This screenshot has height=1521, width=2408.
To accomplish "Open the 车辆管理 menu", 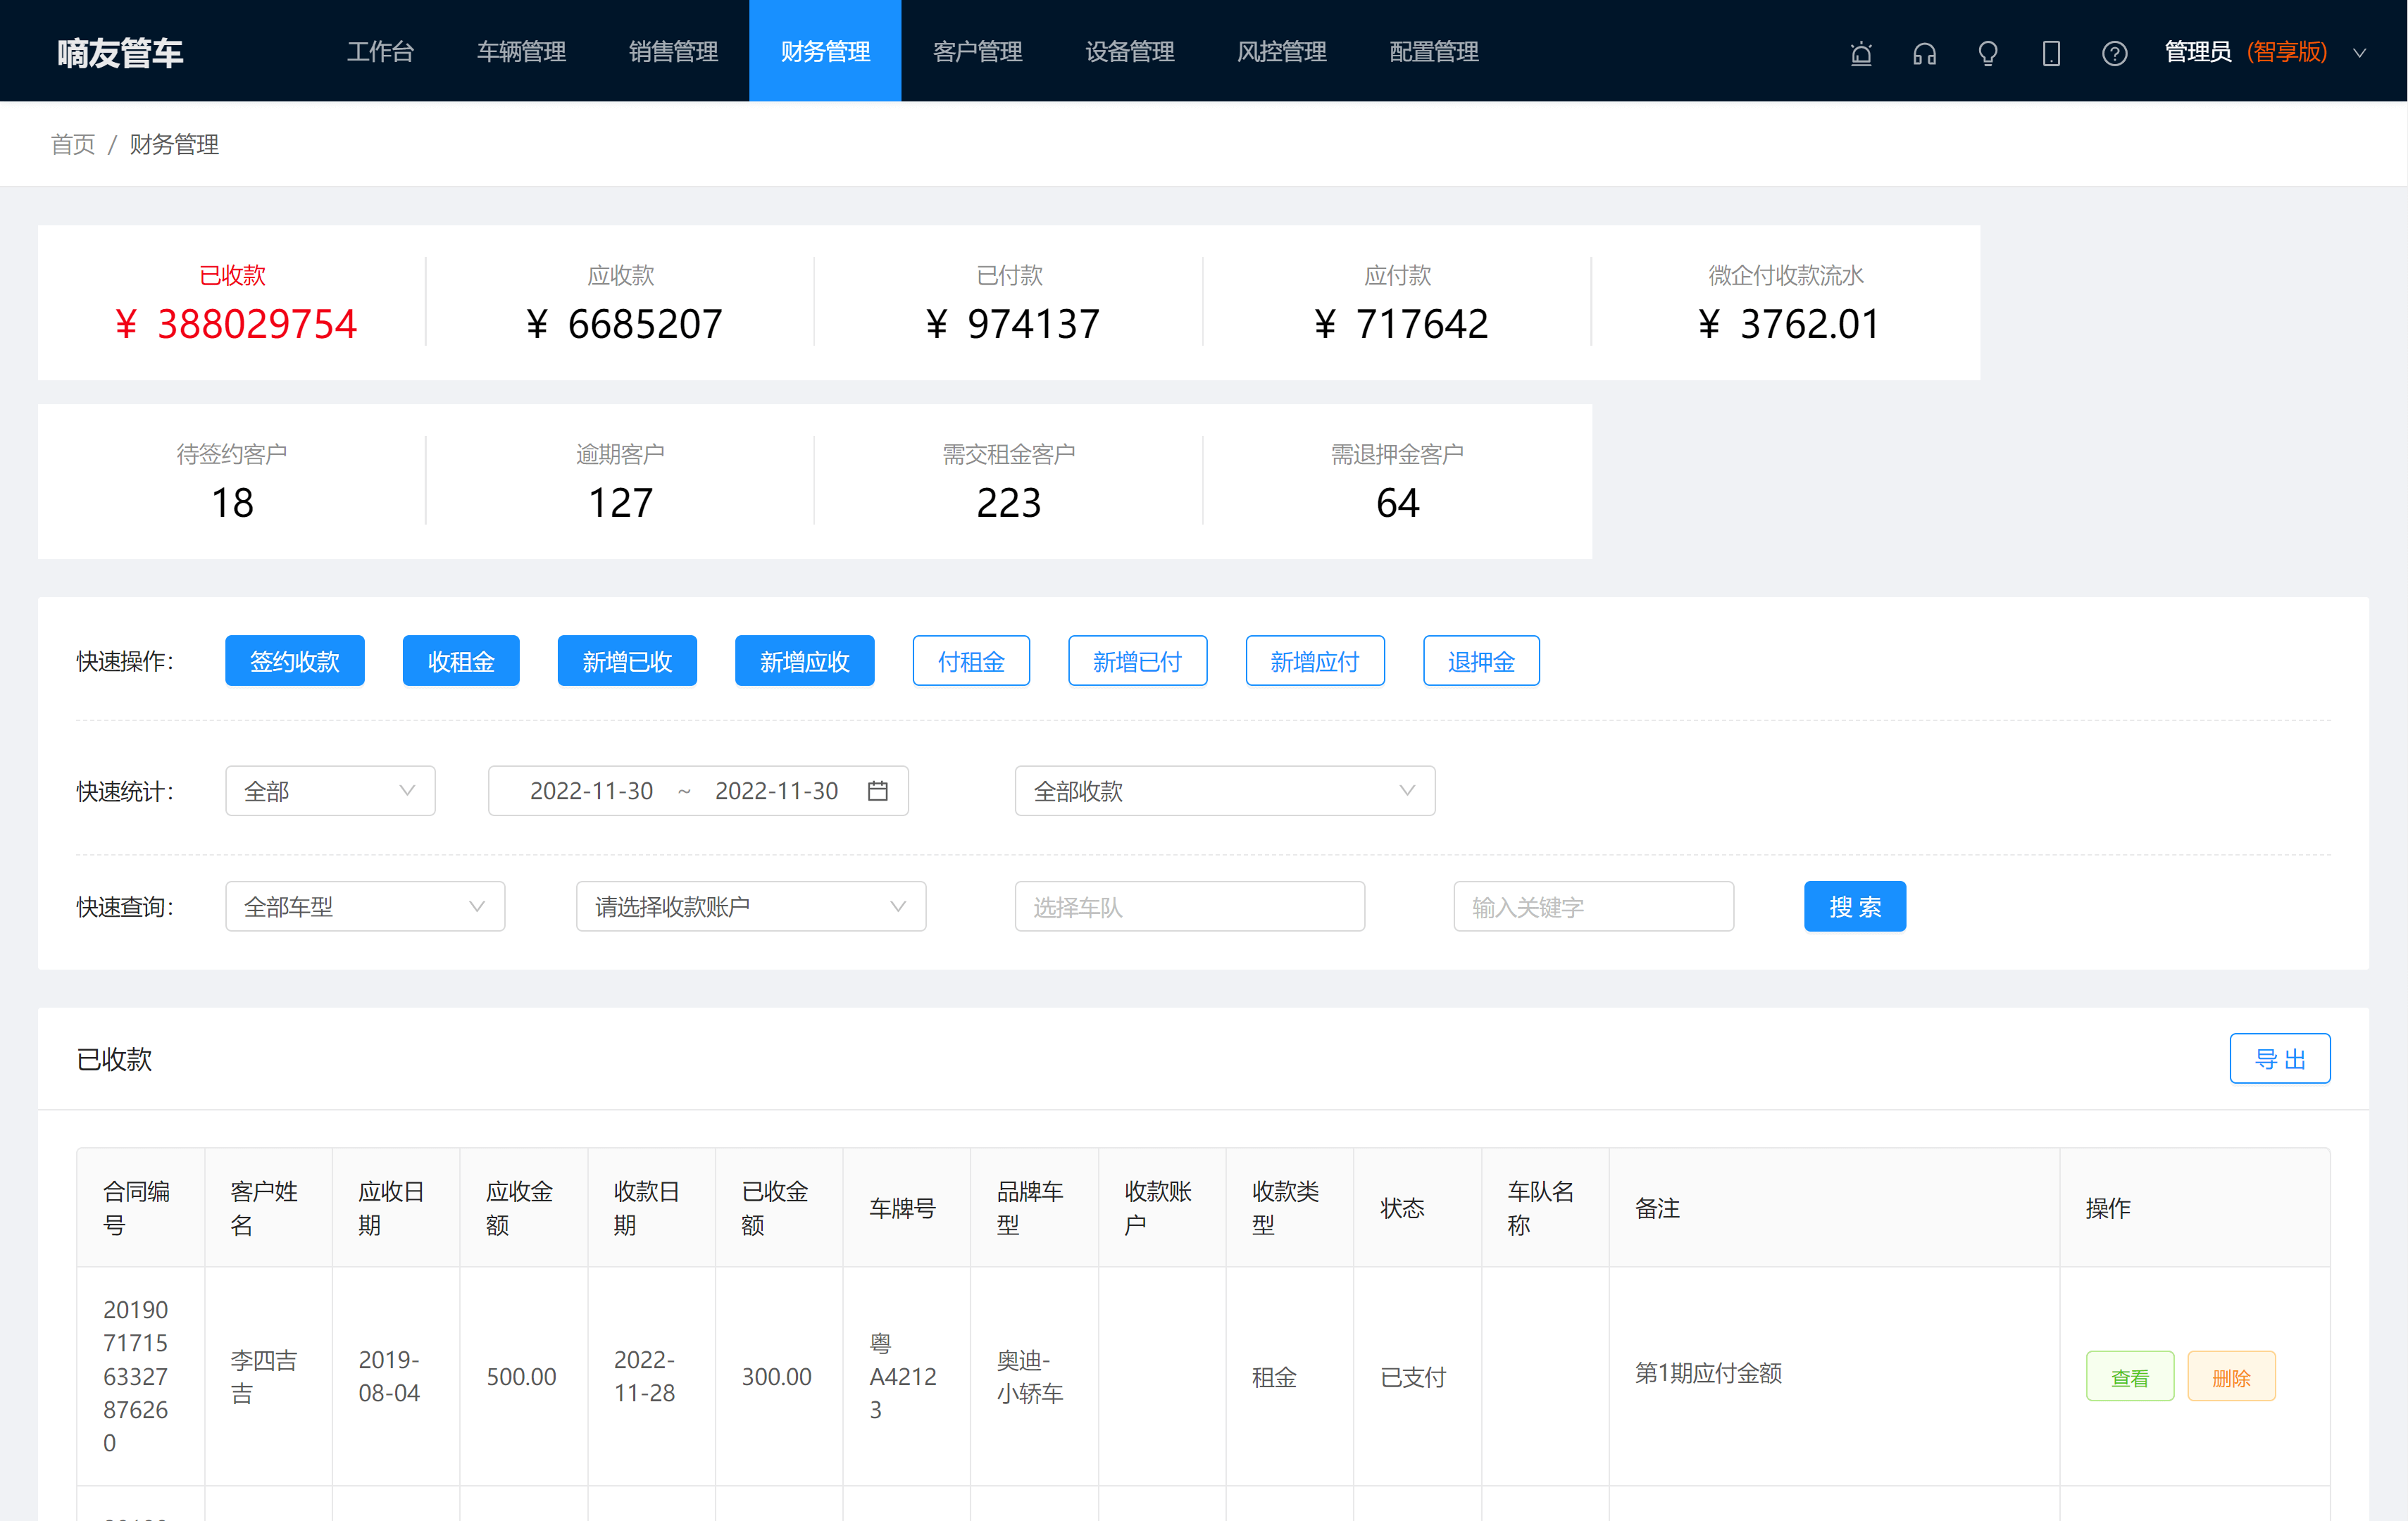I will click(521, 51).
